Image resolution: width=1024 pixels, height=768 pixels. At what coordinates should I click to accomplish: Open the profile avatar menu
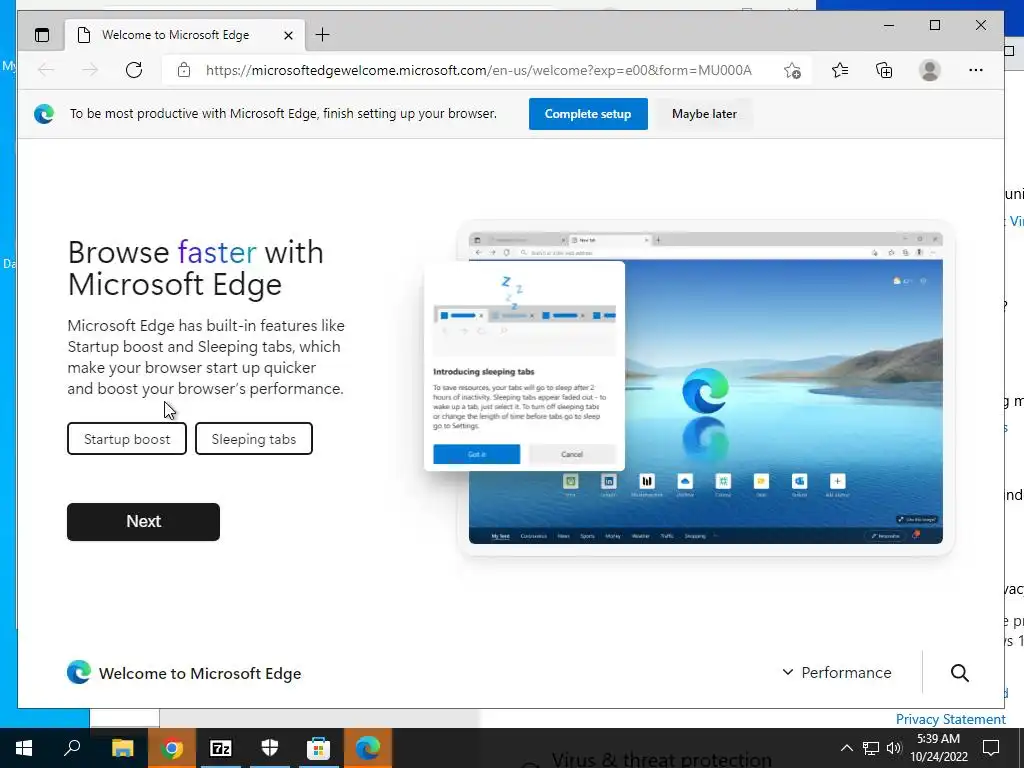929,70
